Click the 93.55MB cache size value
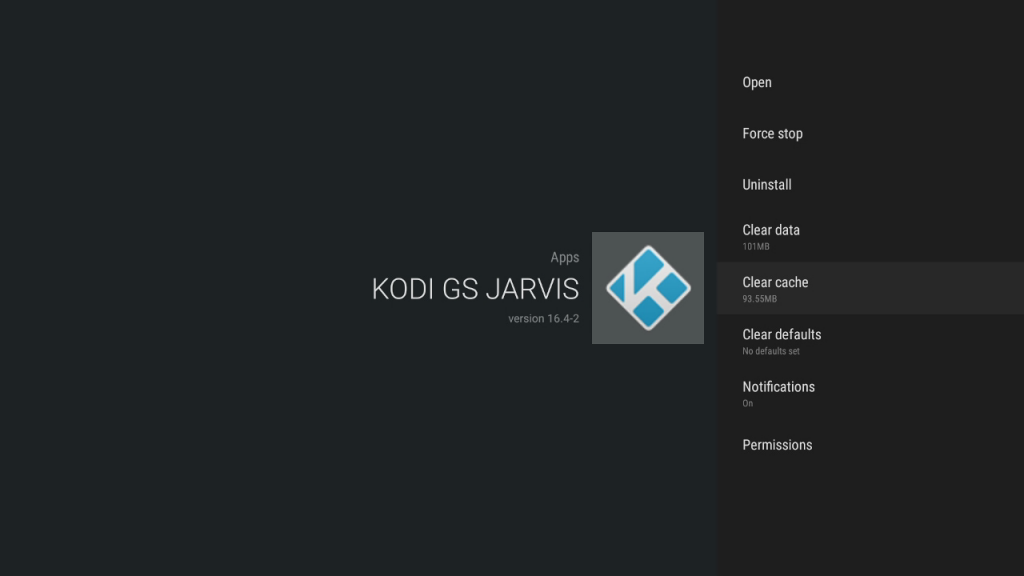The width and height of the screenshot is (1024, 576). tap(760, 299)
